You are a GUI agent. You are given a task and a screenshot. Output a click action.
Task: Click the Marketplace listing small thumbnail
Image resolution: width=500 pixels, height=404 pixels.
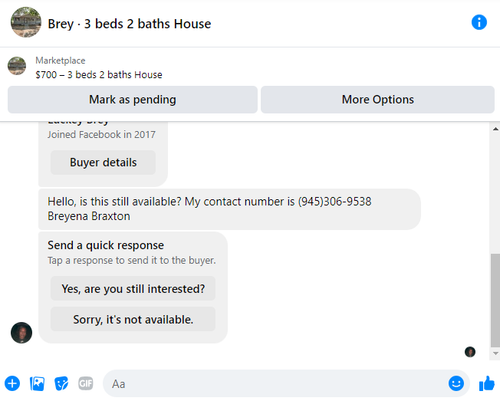(x=17, y=66)
